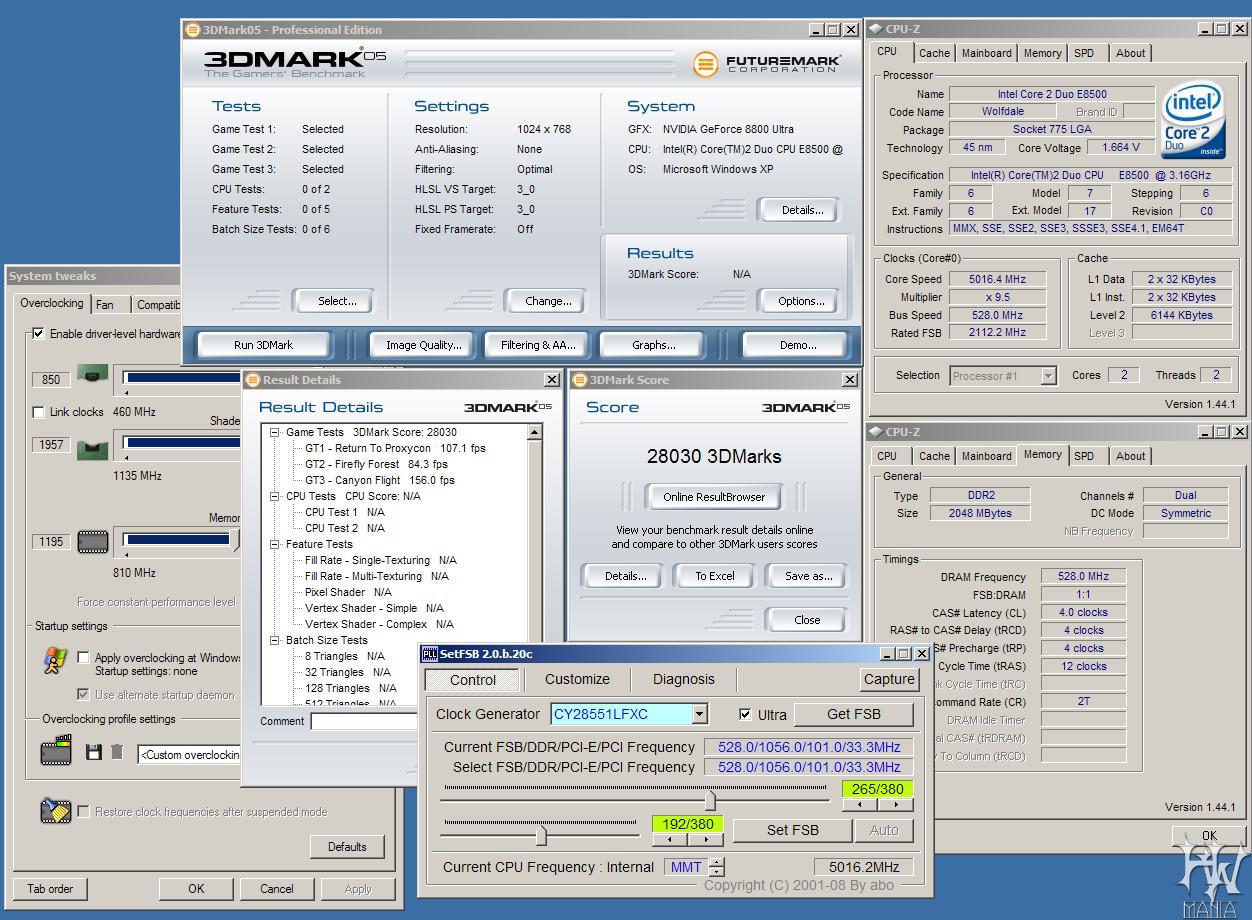Click left arrow under 192/380 value
The image size is (1252, 920).
[x=669, y=840]
